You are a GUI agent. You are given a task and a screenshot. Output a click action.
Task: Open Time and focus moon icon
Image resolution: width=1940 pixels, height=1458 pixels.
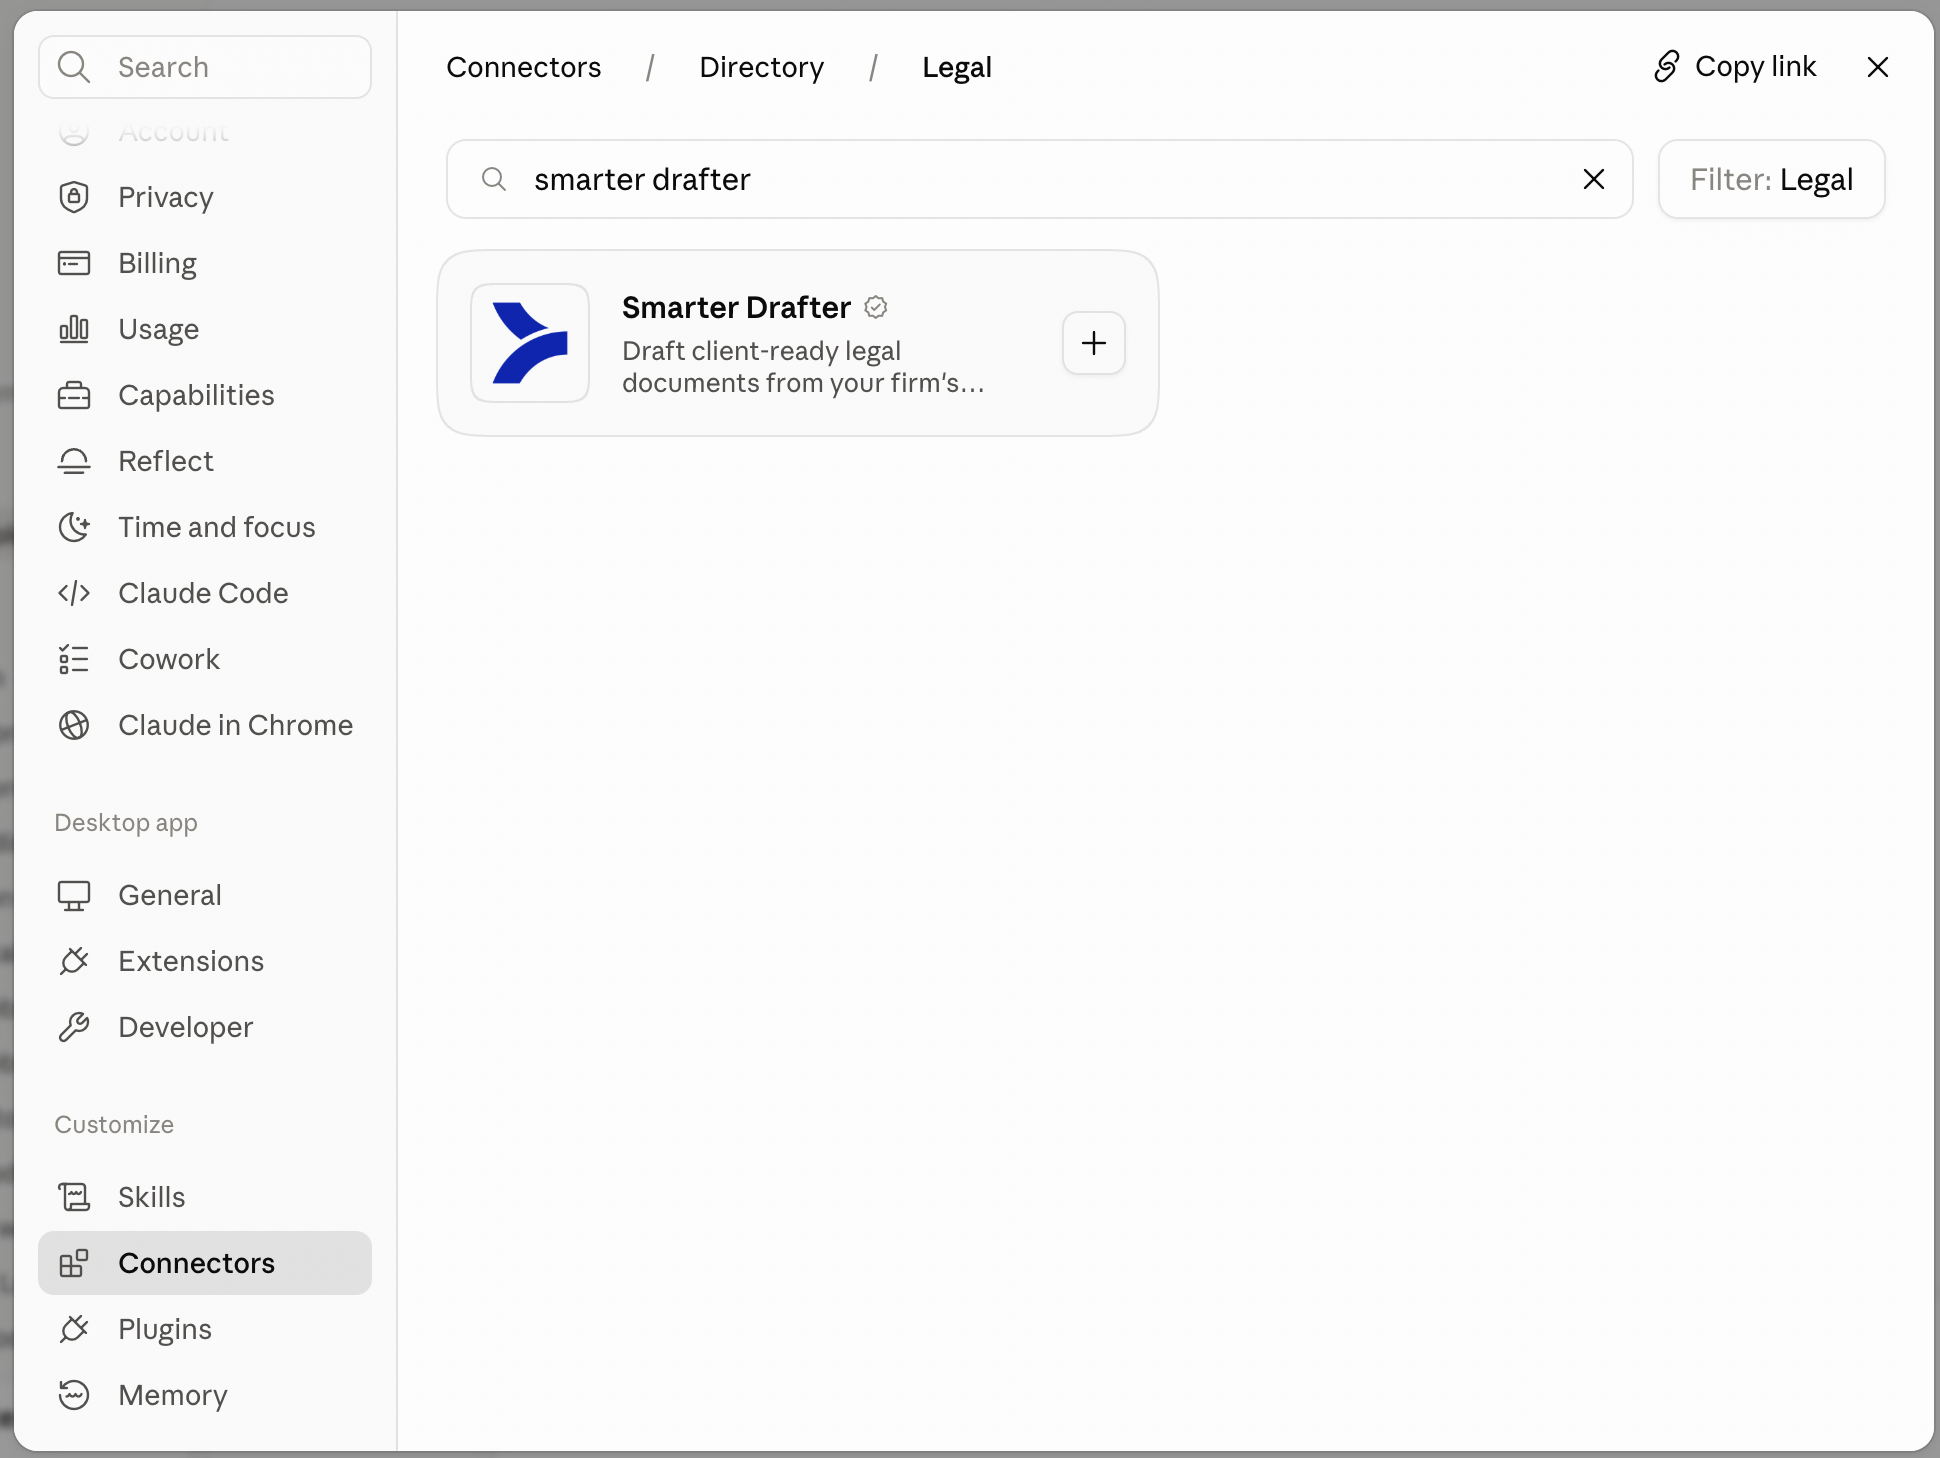74,527
